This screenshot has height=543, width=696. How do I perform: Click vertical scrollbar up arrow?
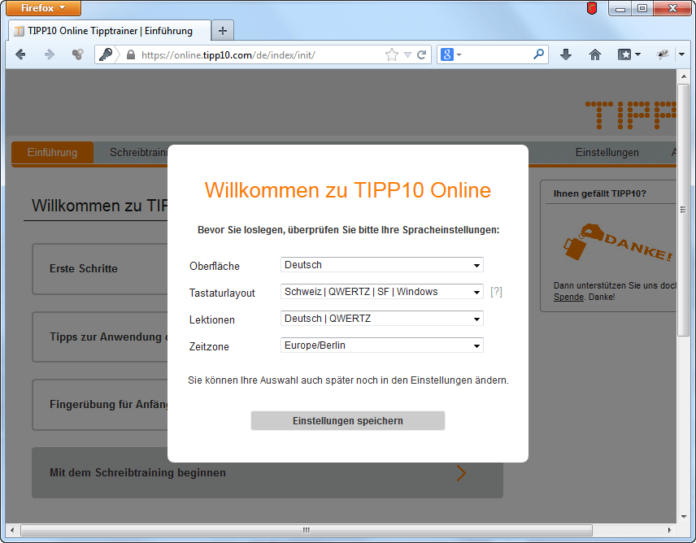pyautogui.click(x=683, y=76)
